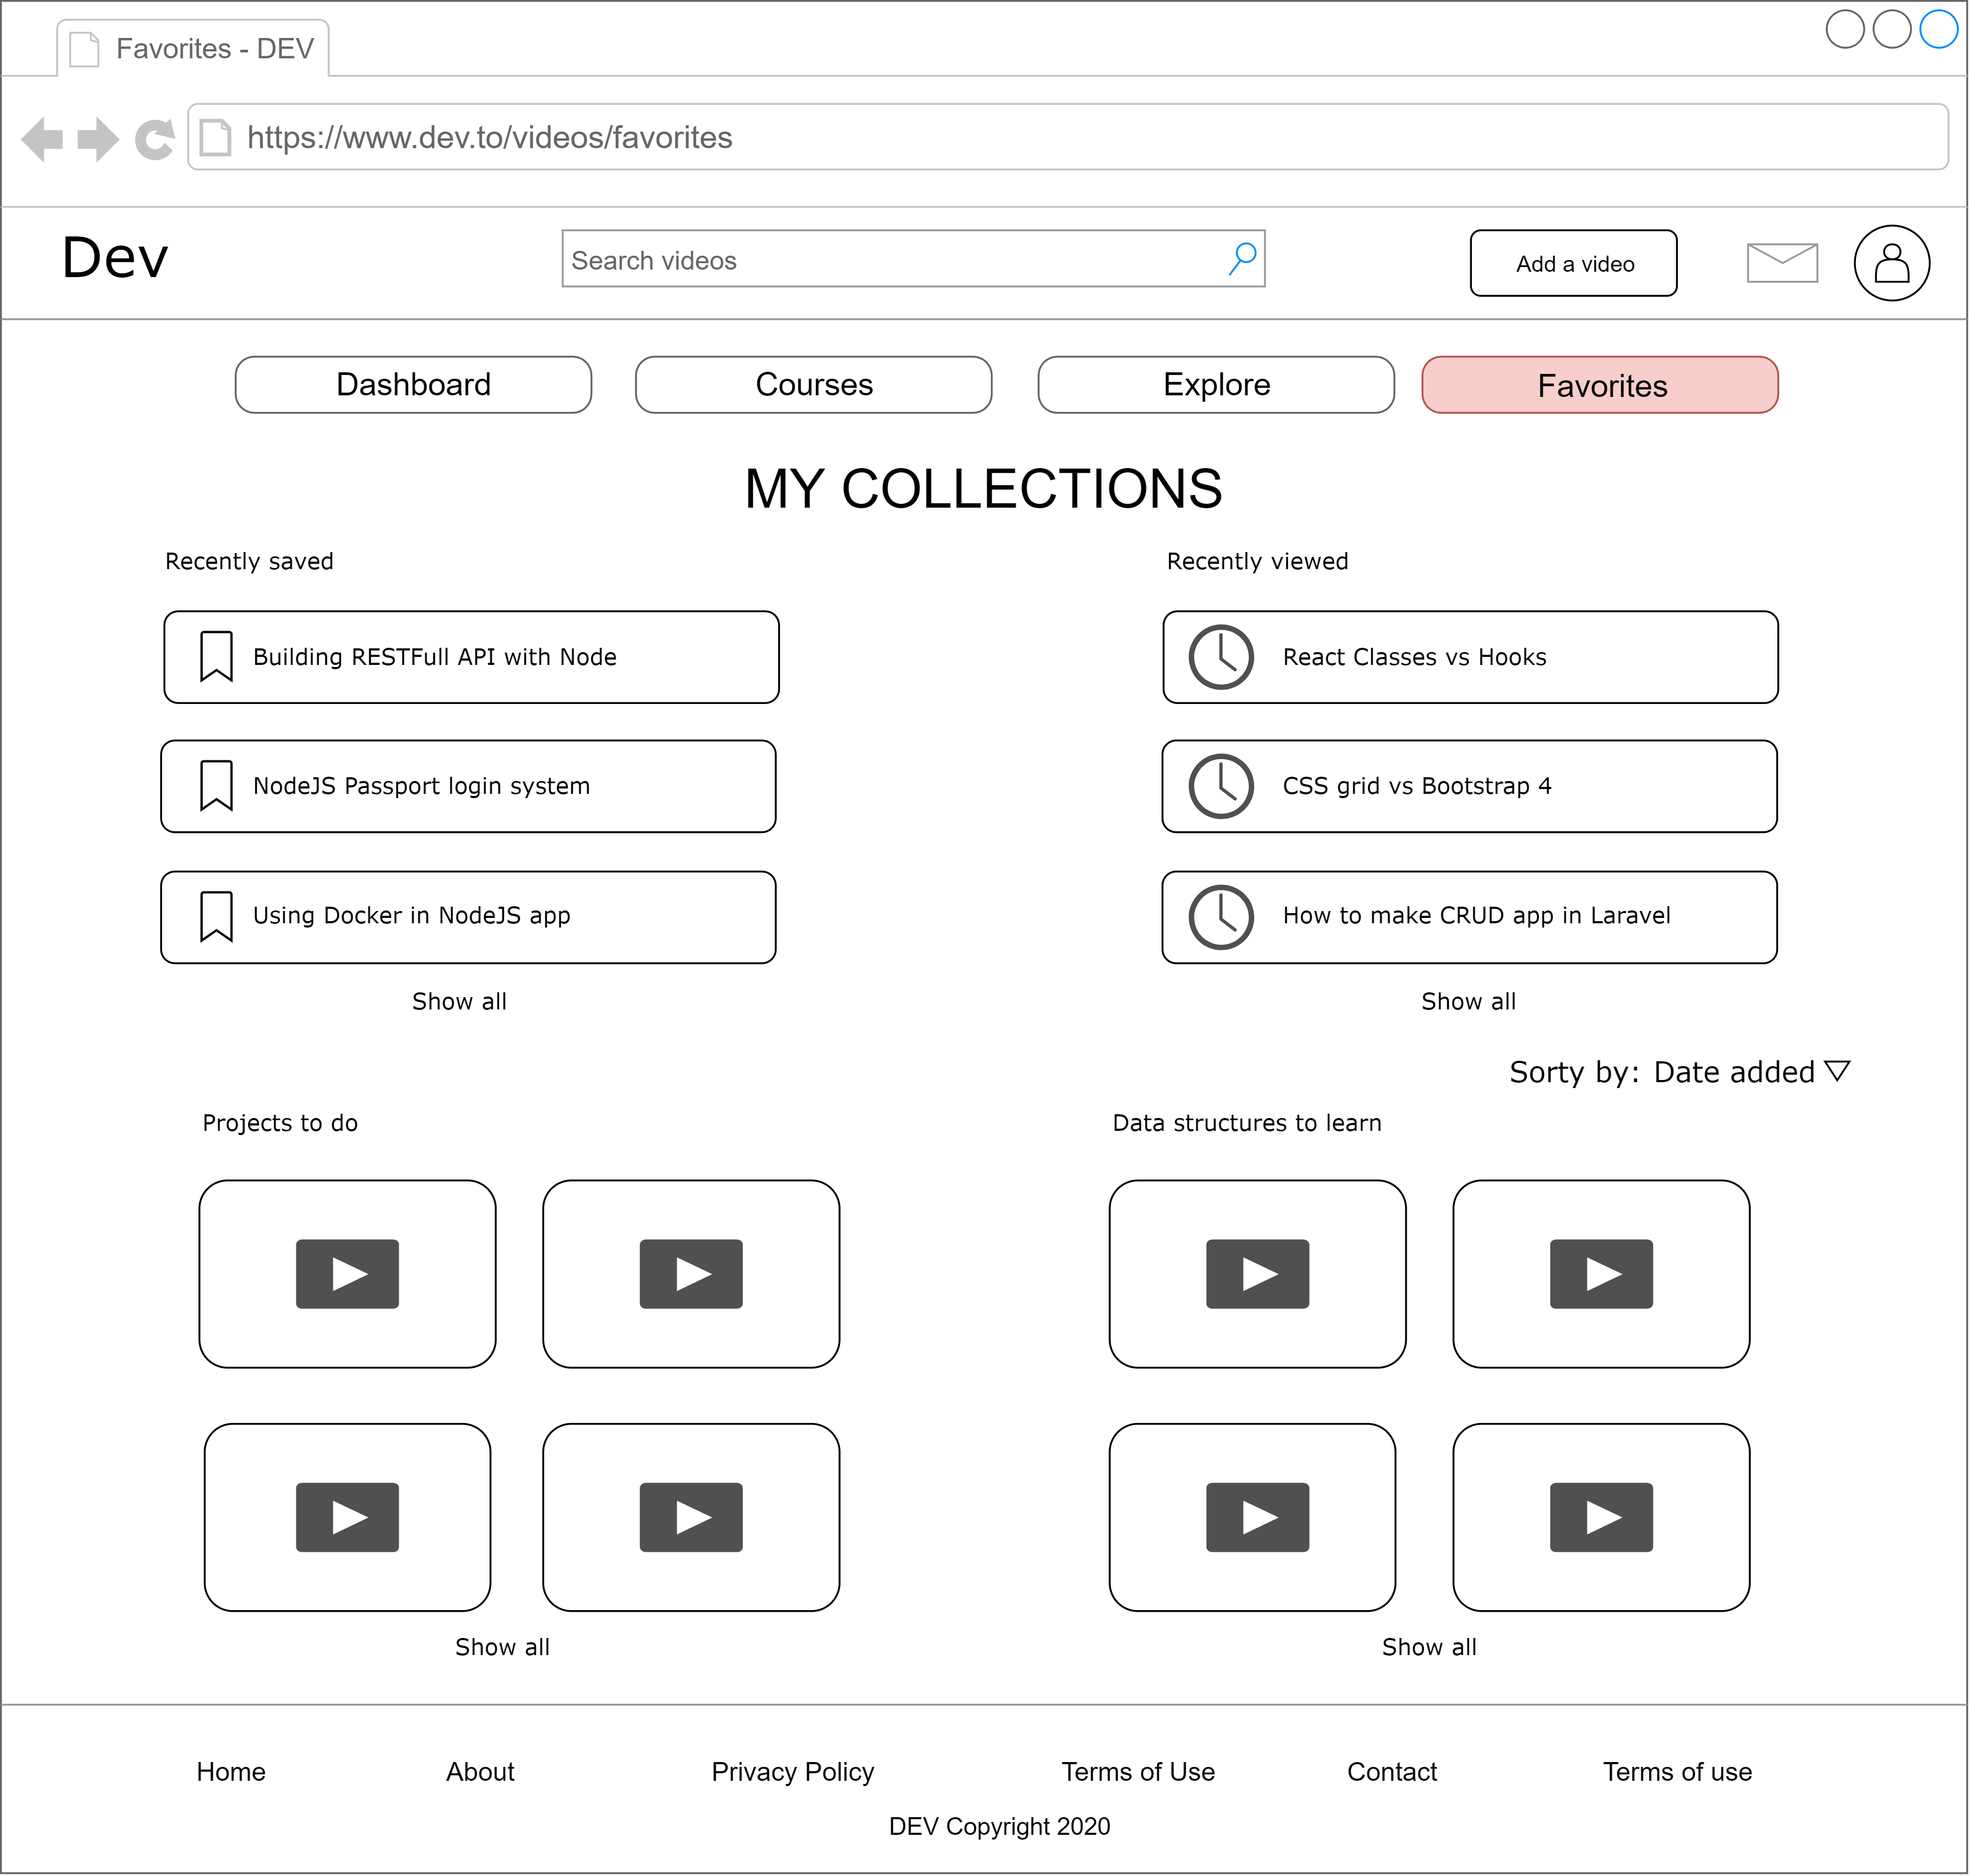
Task: Click clock icon beside React Classes vs Hooks
Action: 1222,658
